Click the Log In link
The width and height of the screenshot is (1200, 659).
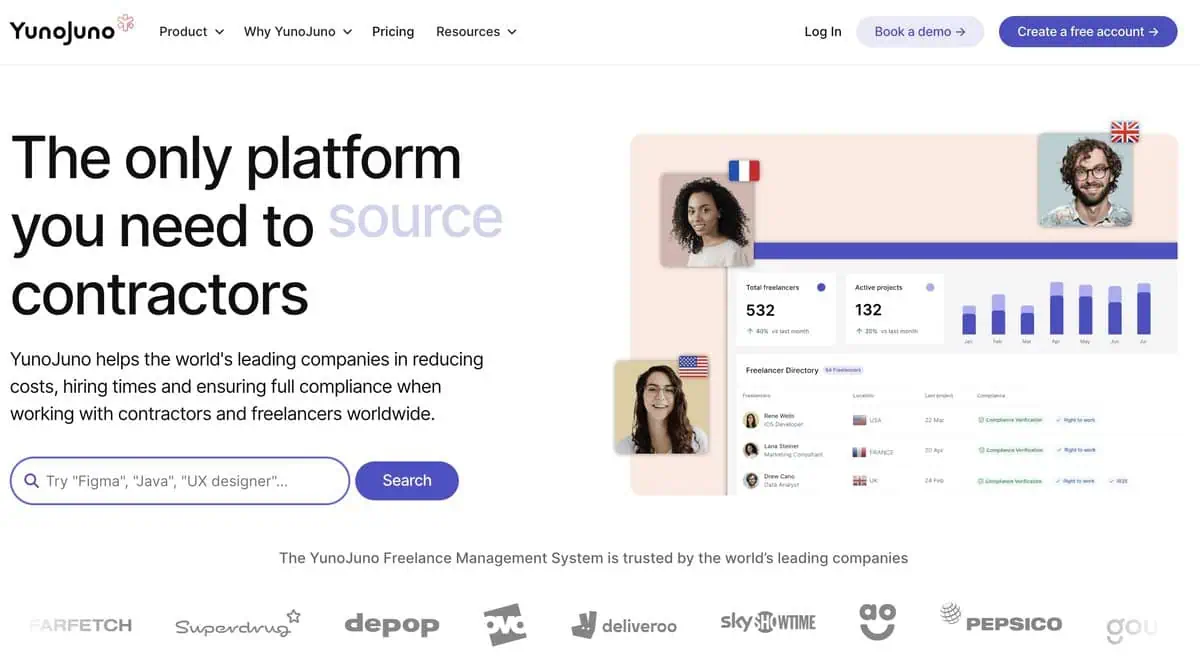pyautogui.click(x=823, y=32)
